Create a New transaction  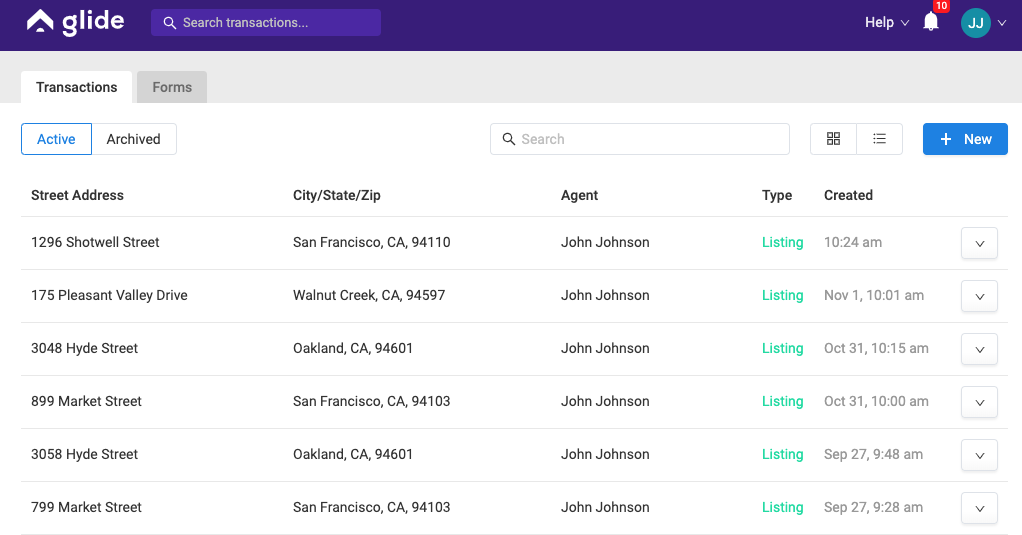tap(965, 139)
